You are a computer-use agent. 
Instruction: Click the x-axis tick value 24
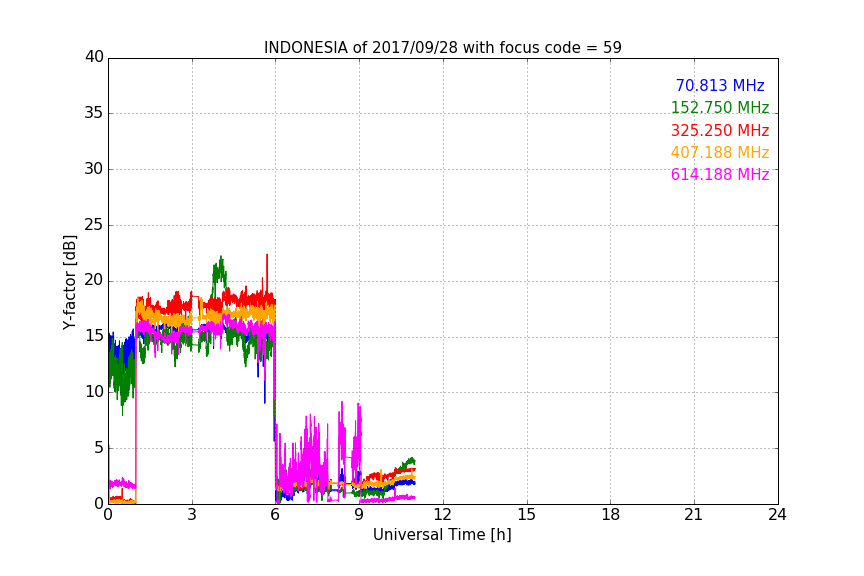click(777, 515)
